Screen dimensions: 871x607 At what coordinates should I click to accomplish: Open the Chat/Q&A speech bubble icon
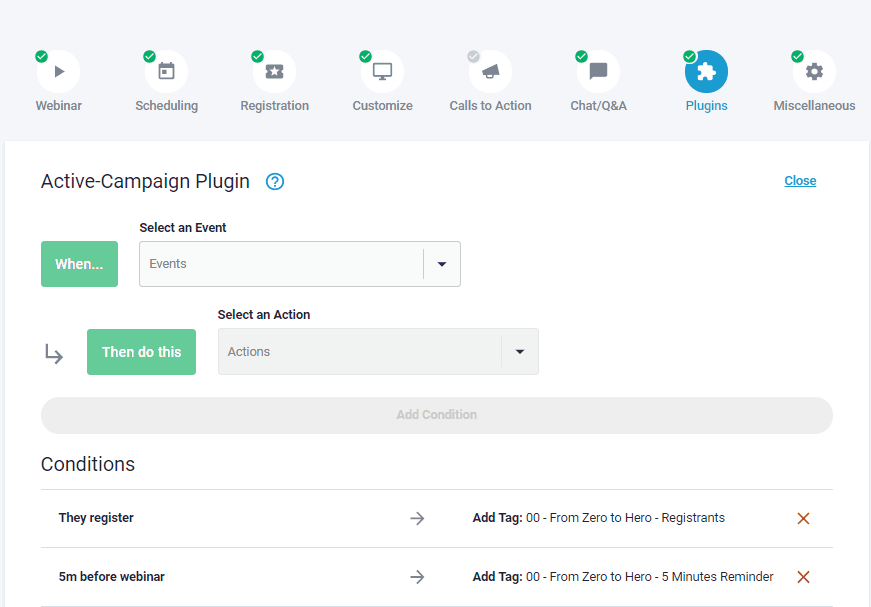(x=598, y=72)
